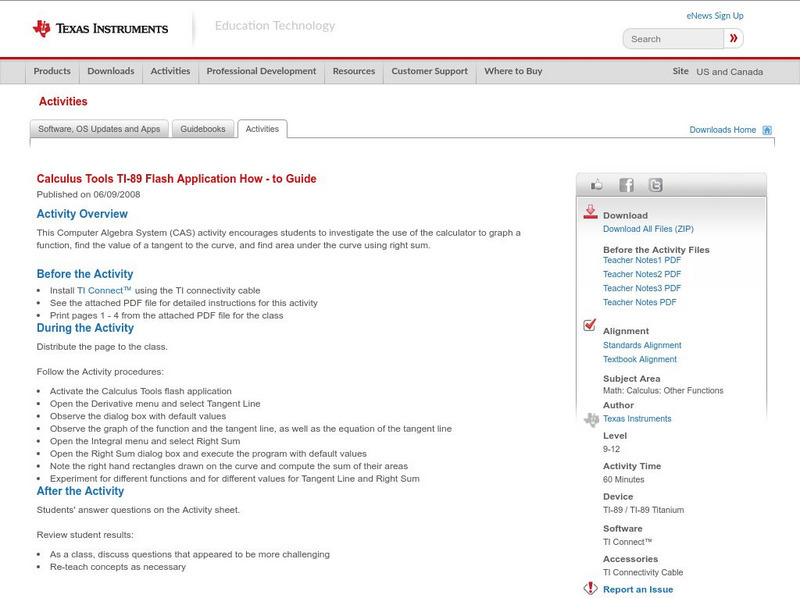The width and height of the screenshot is (800, 598).
Task: Share via the Facebook icon
Action: 626,185
